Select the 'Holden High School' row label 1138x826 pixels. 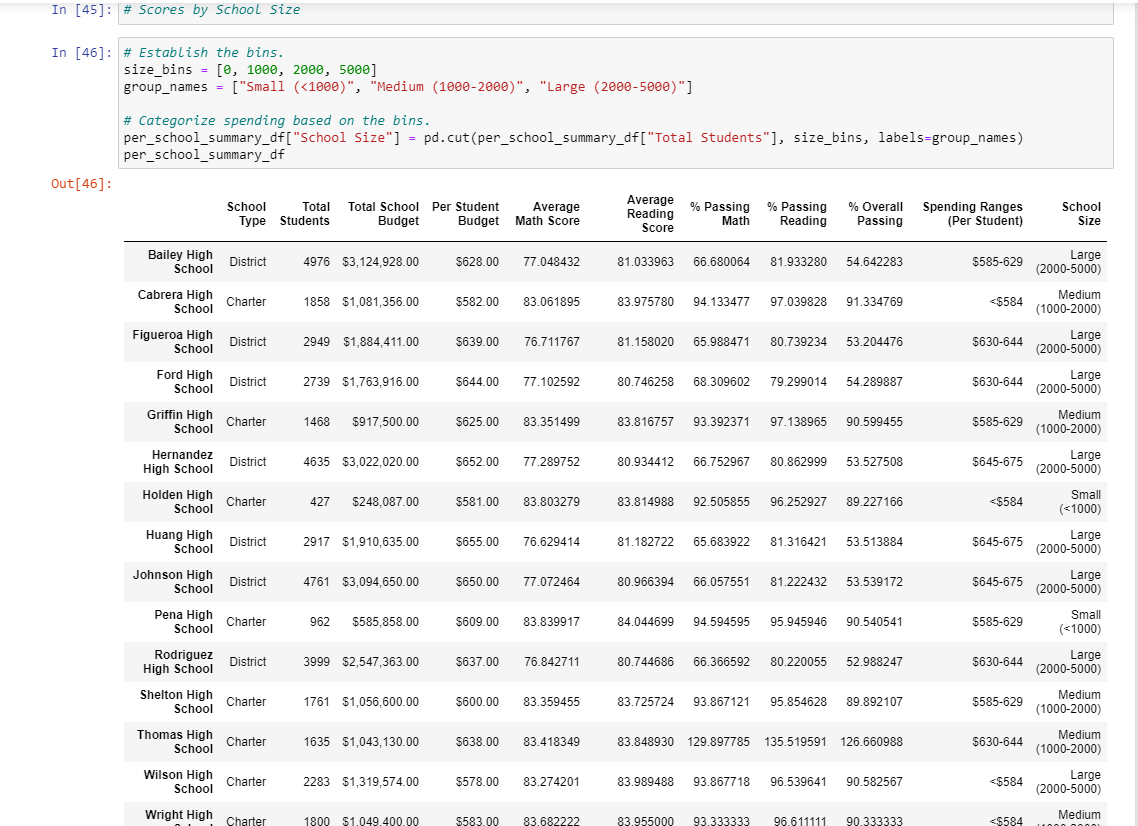[x=177, y=502]
